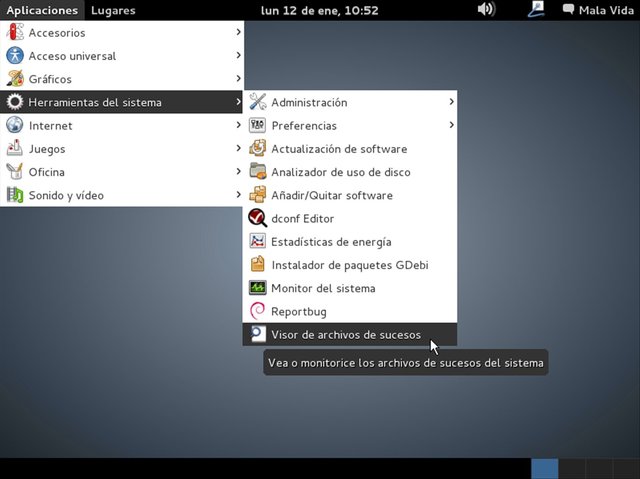Click the text "Sonido y vídeo"
This screenshot has height=479, width=640.
pos(66,196)
